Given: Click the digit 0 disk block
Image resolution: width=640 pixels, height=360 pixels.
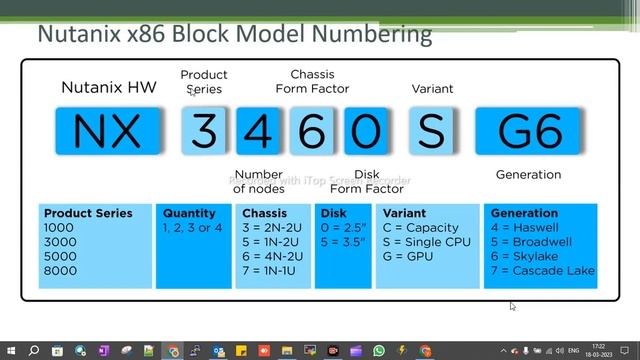Looking at the screenshot, I should tap(366, 131).
